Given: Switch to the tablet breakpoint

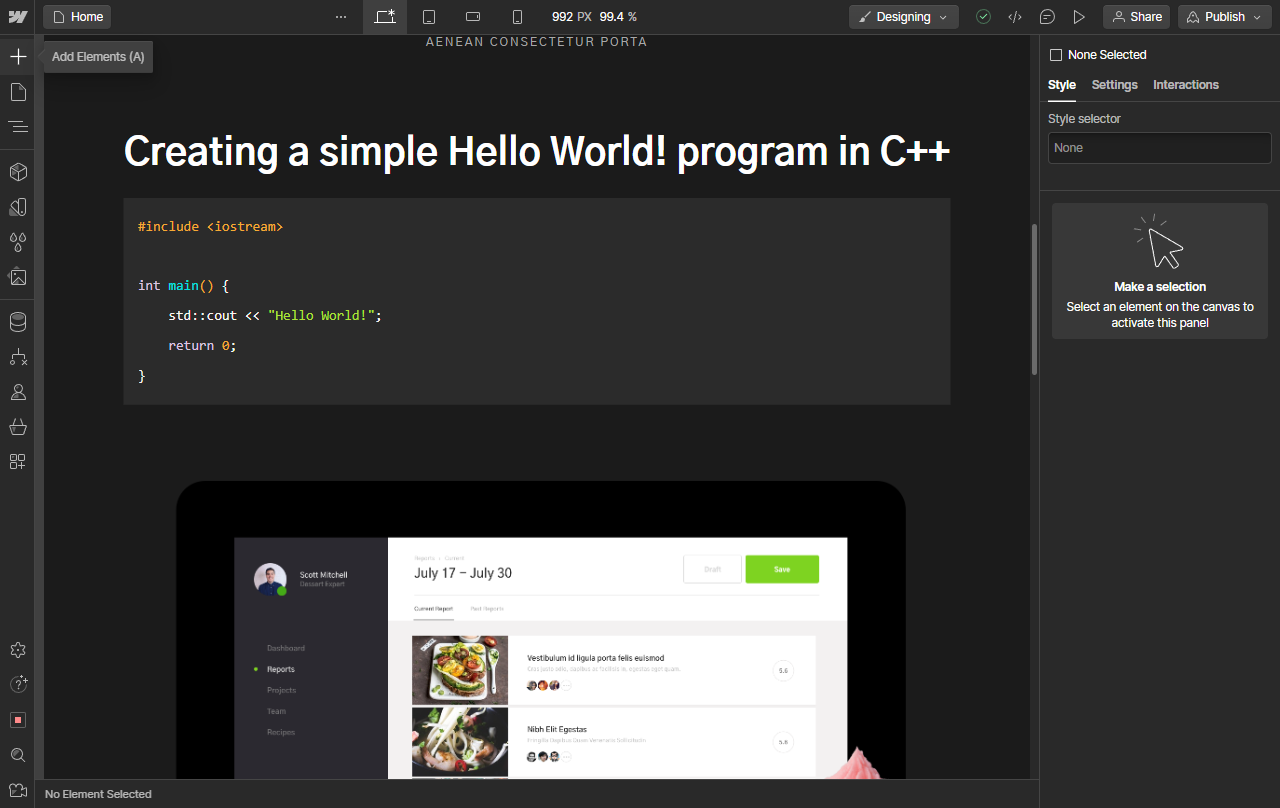Looking at the screenshot, I should pos(429,17).
